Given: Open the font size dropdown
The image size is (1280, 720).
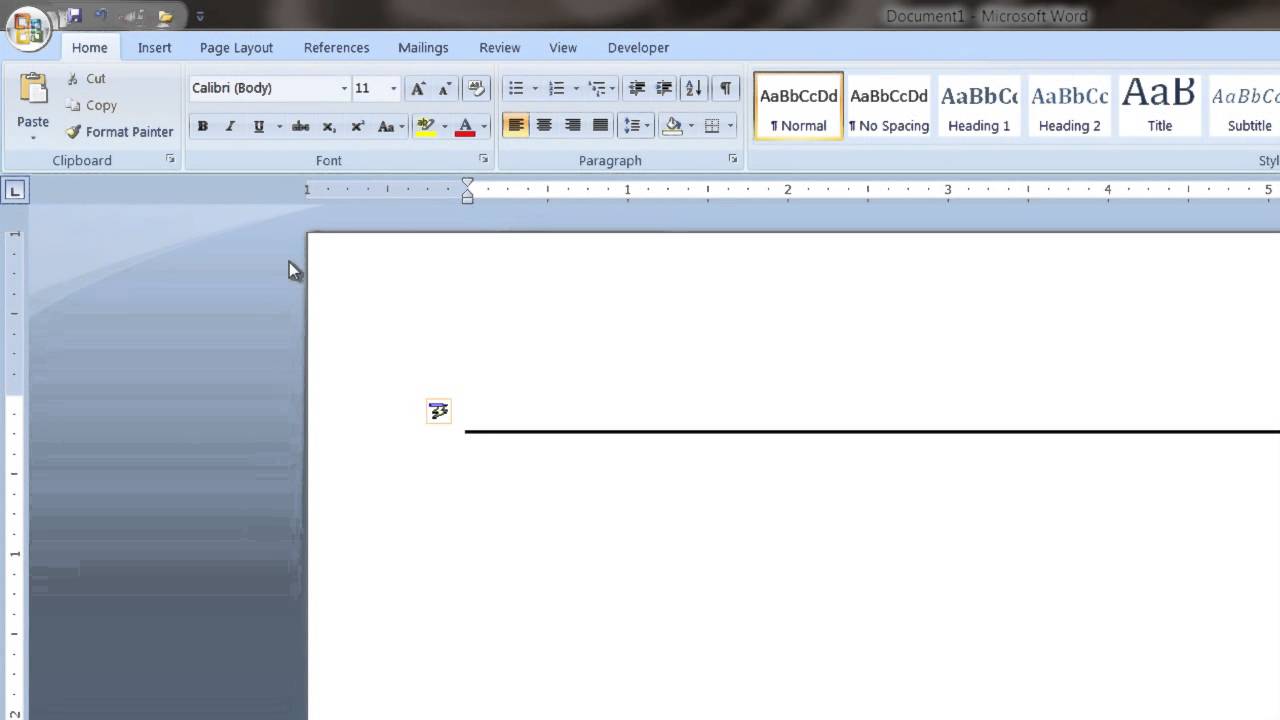Looking at the screenshot, I should point(393,88).
